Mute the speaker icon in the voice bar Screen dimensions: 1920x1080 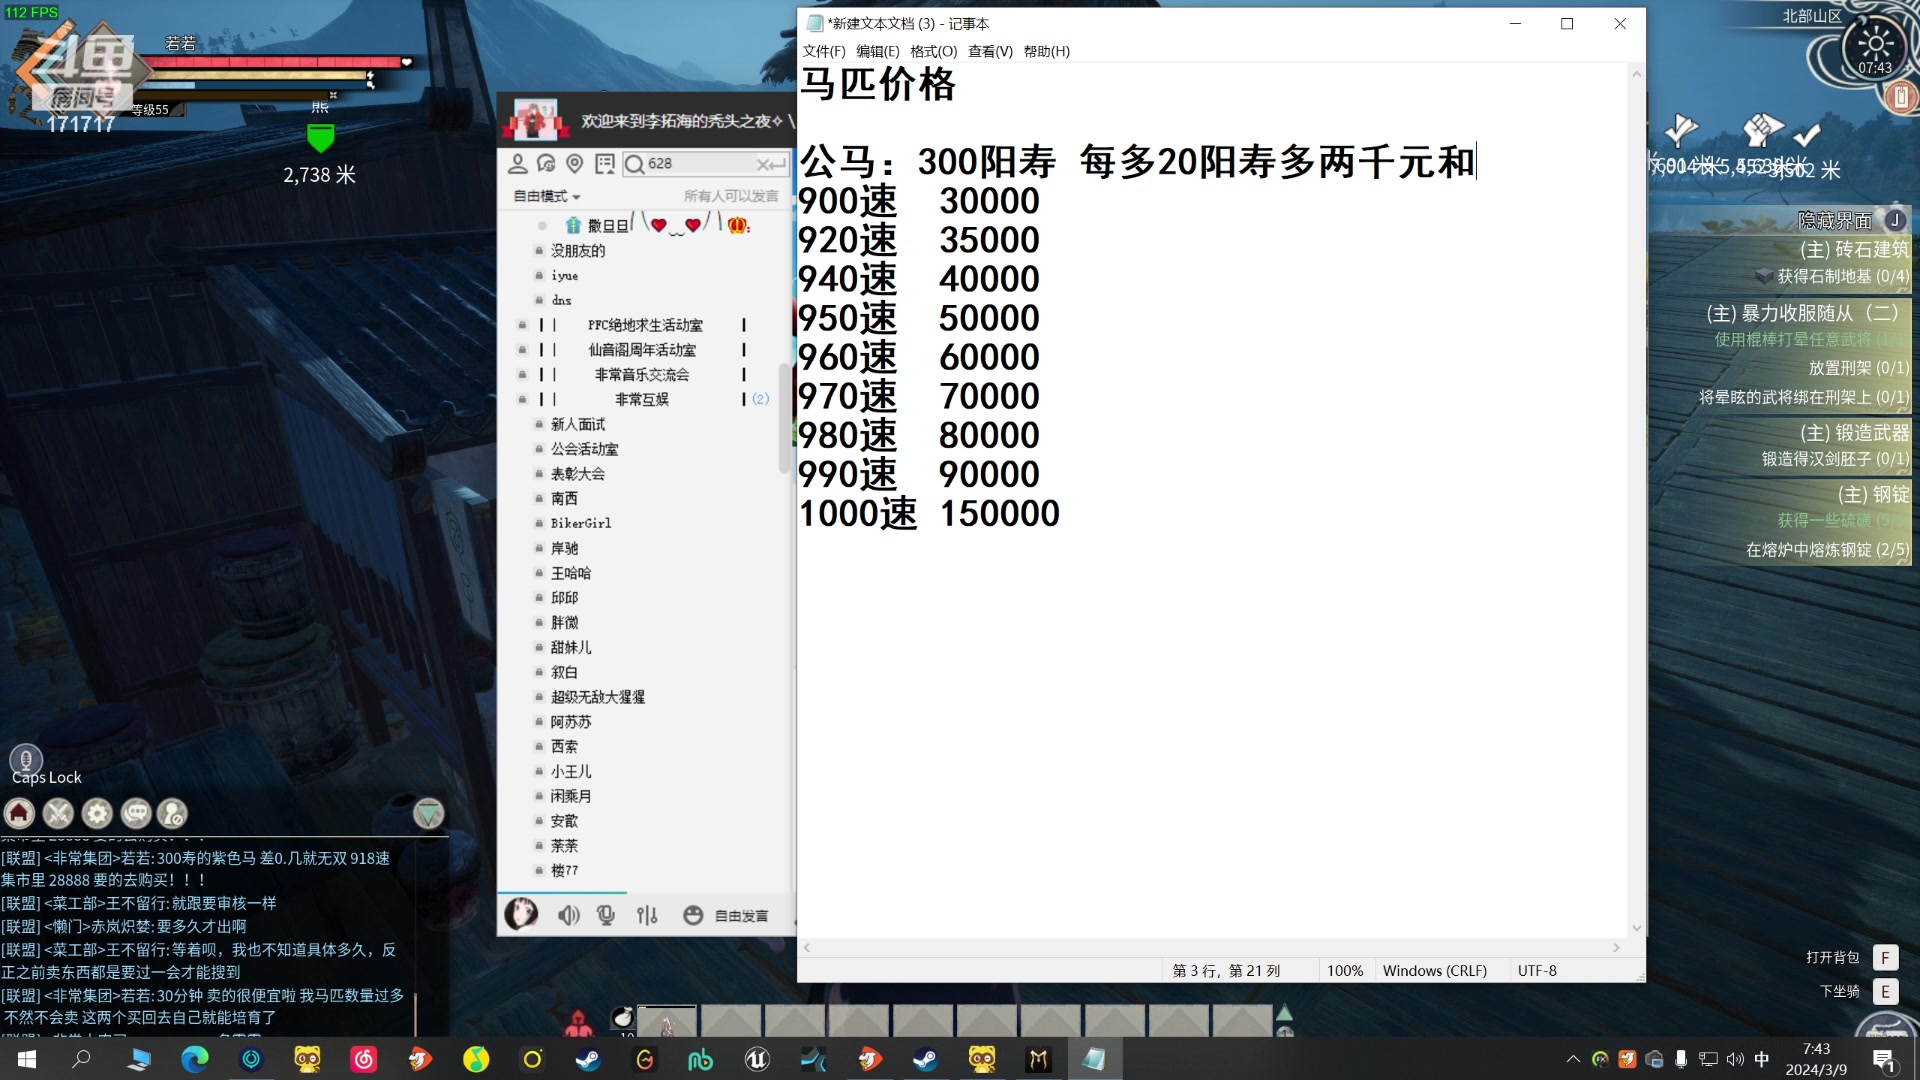pyautogui.click(x=569, y=915)
